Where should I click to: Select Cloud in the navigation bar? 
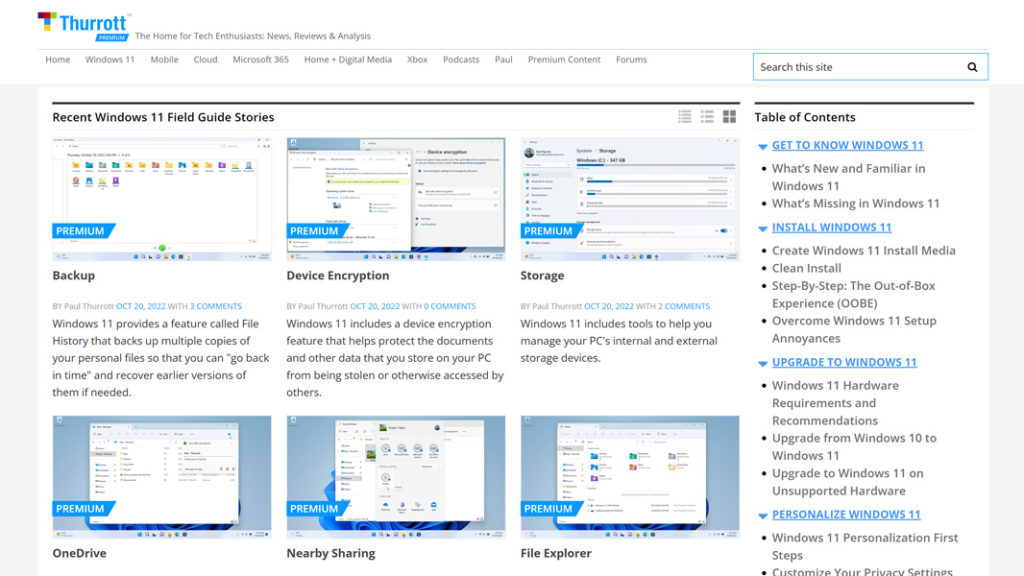point(205,59)
